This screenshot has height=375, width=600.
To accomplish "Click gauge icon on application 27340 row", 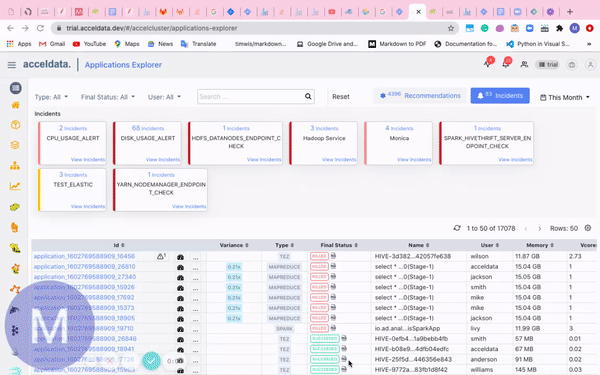I will click(180, 278).
